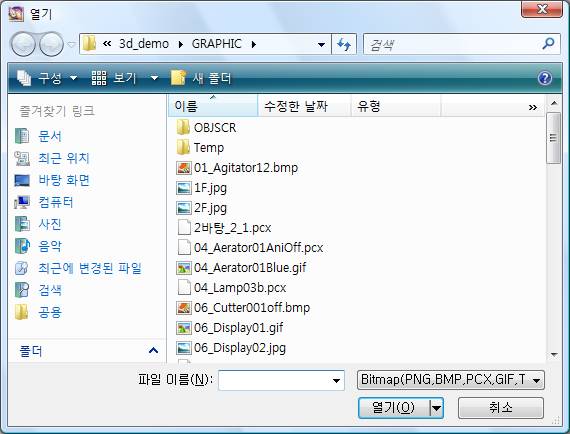Click the 새 폴더 new folder icon
This screenshot has height=434, width=570.
178,78
